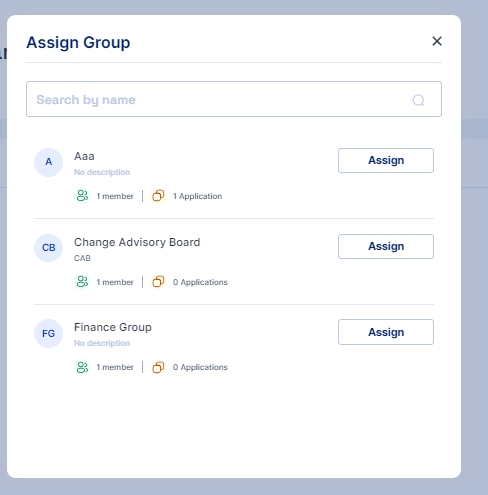Click applications icon under Finance Group
Screen dimensions: 488x495
(x=158, y=367)
